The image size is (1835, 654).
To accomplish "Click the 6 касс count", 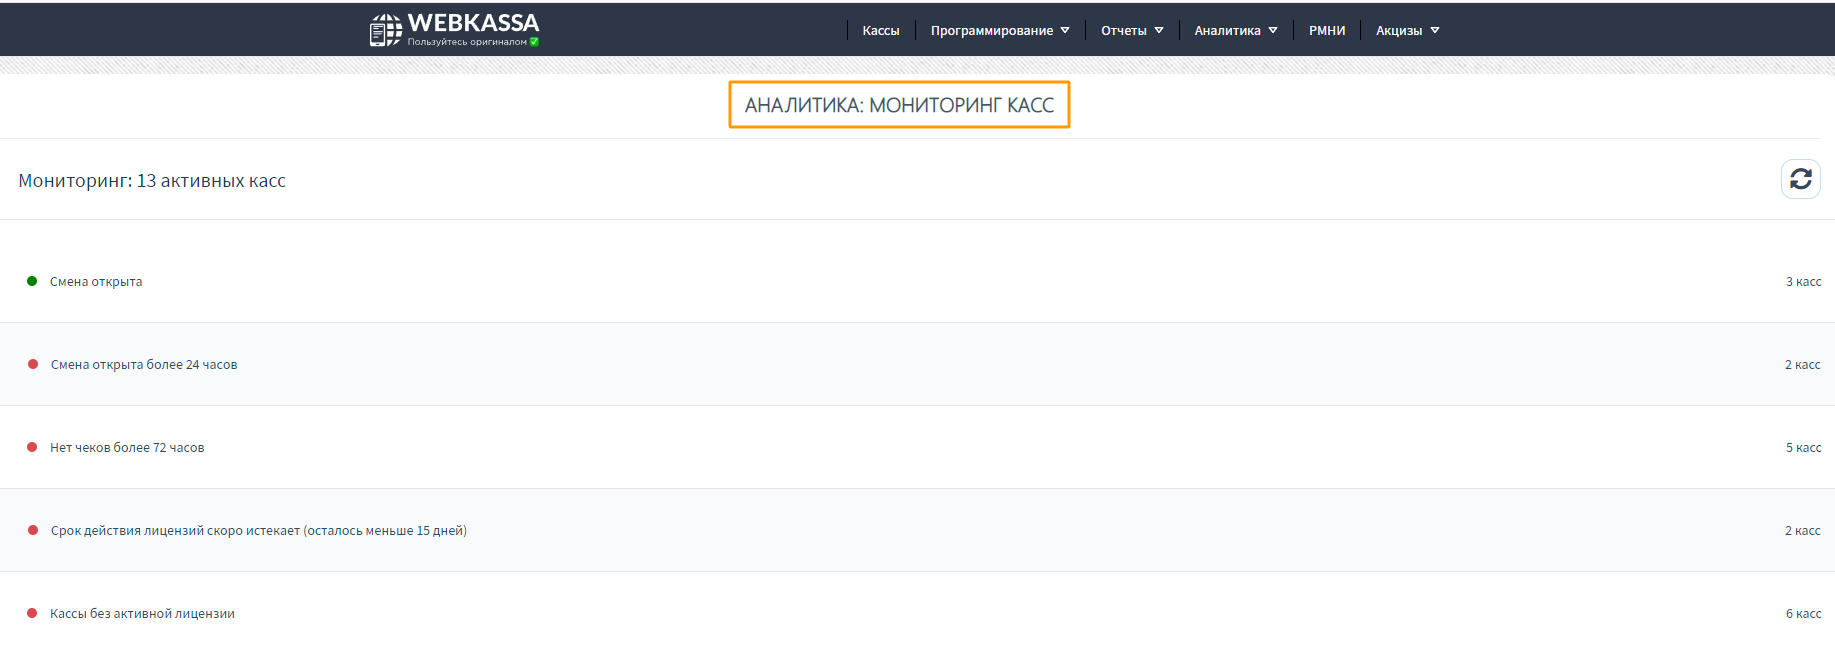I will coord(1803,614).
